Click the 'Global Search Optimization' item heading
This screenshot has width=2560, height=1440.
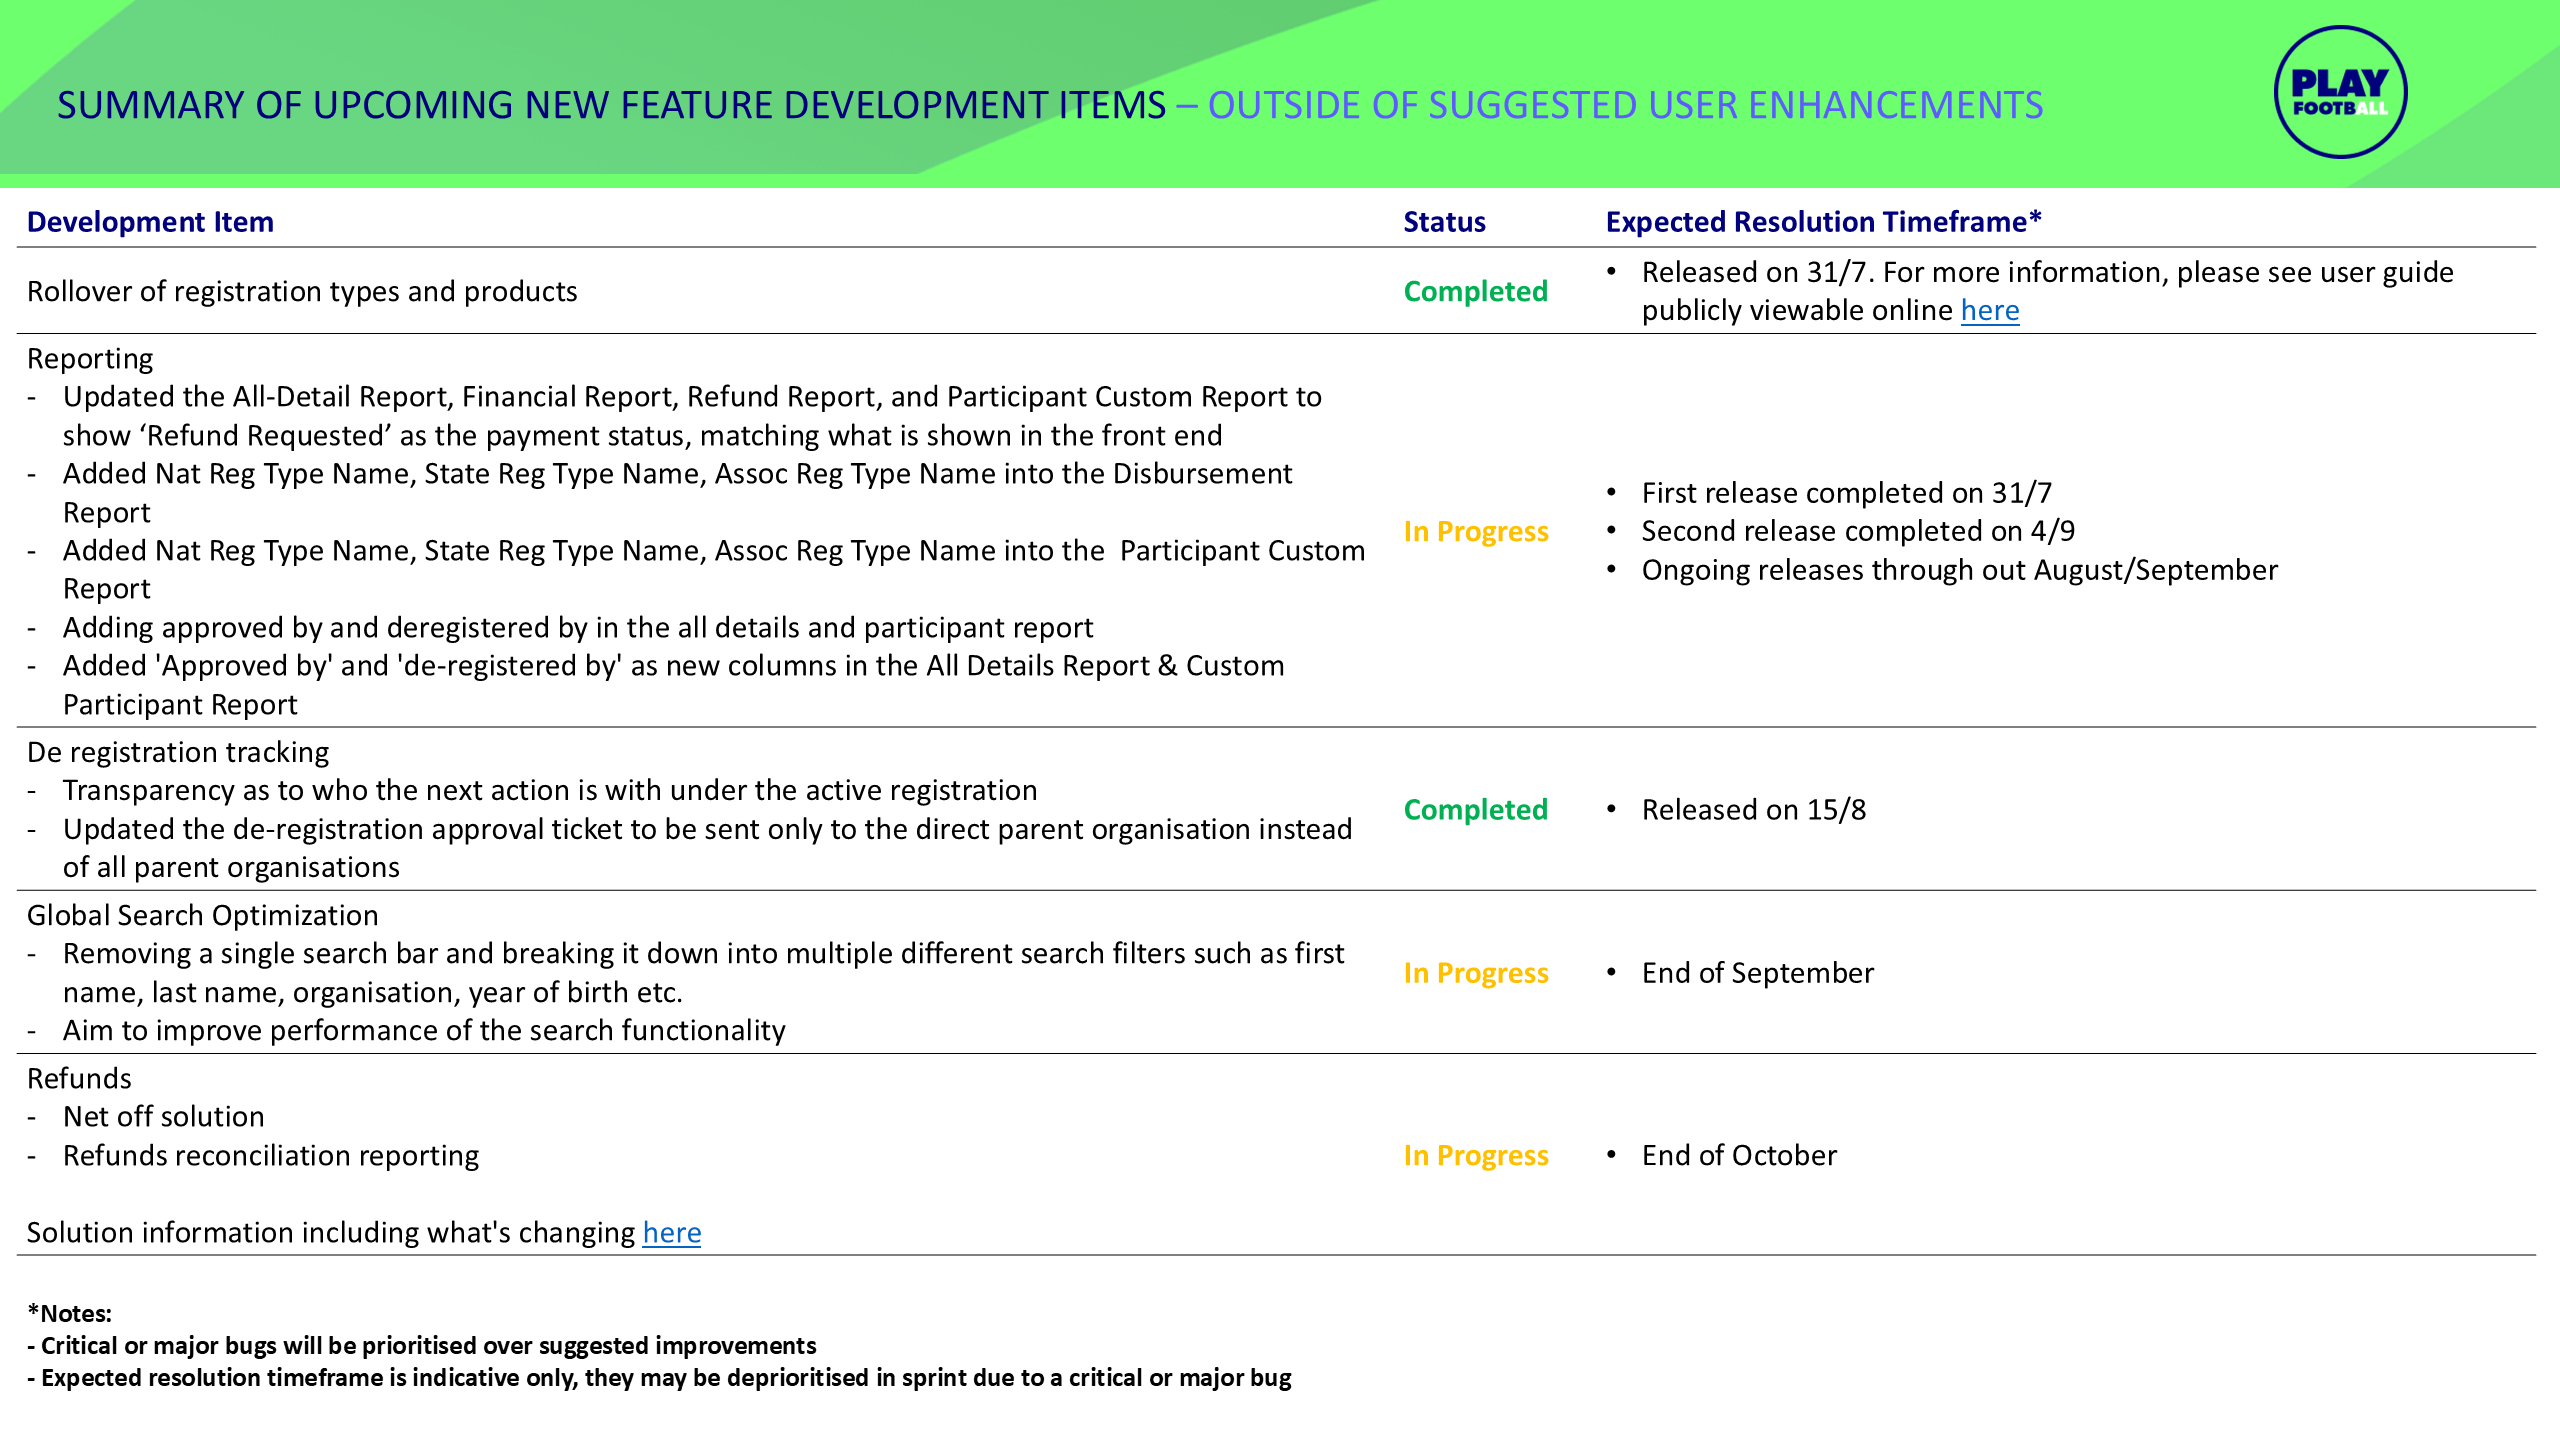click(202, 915)
